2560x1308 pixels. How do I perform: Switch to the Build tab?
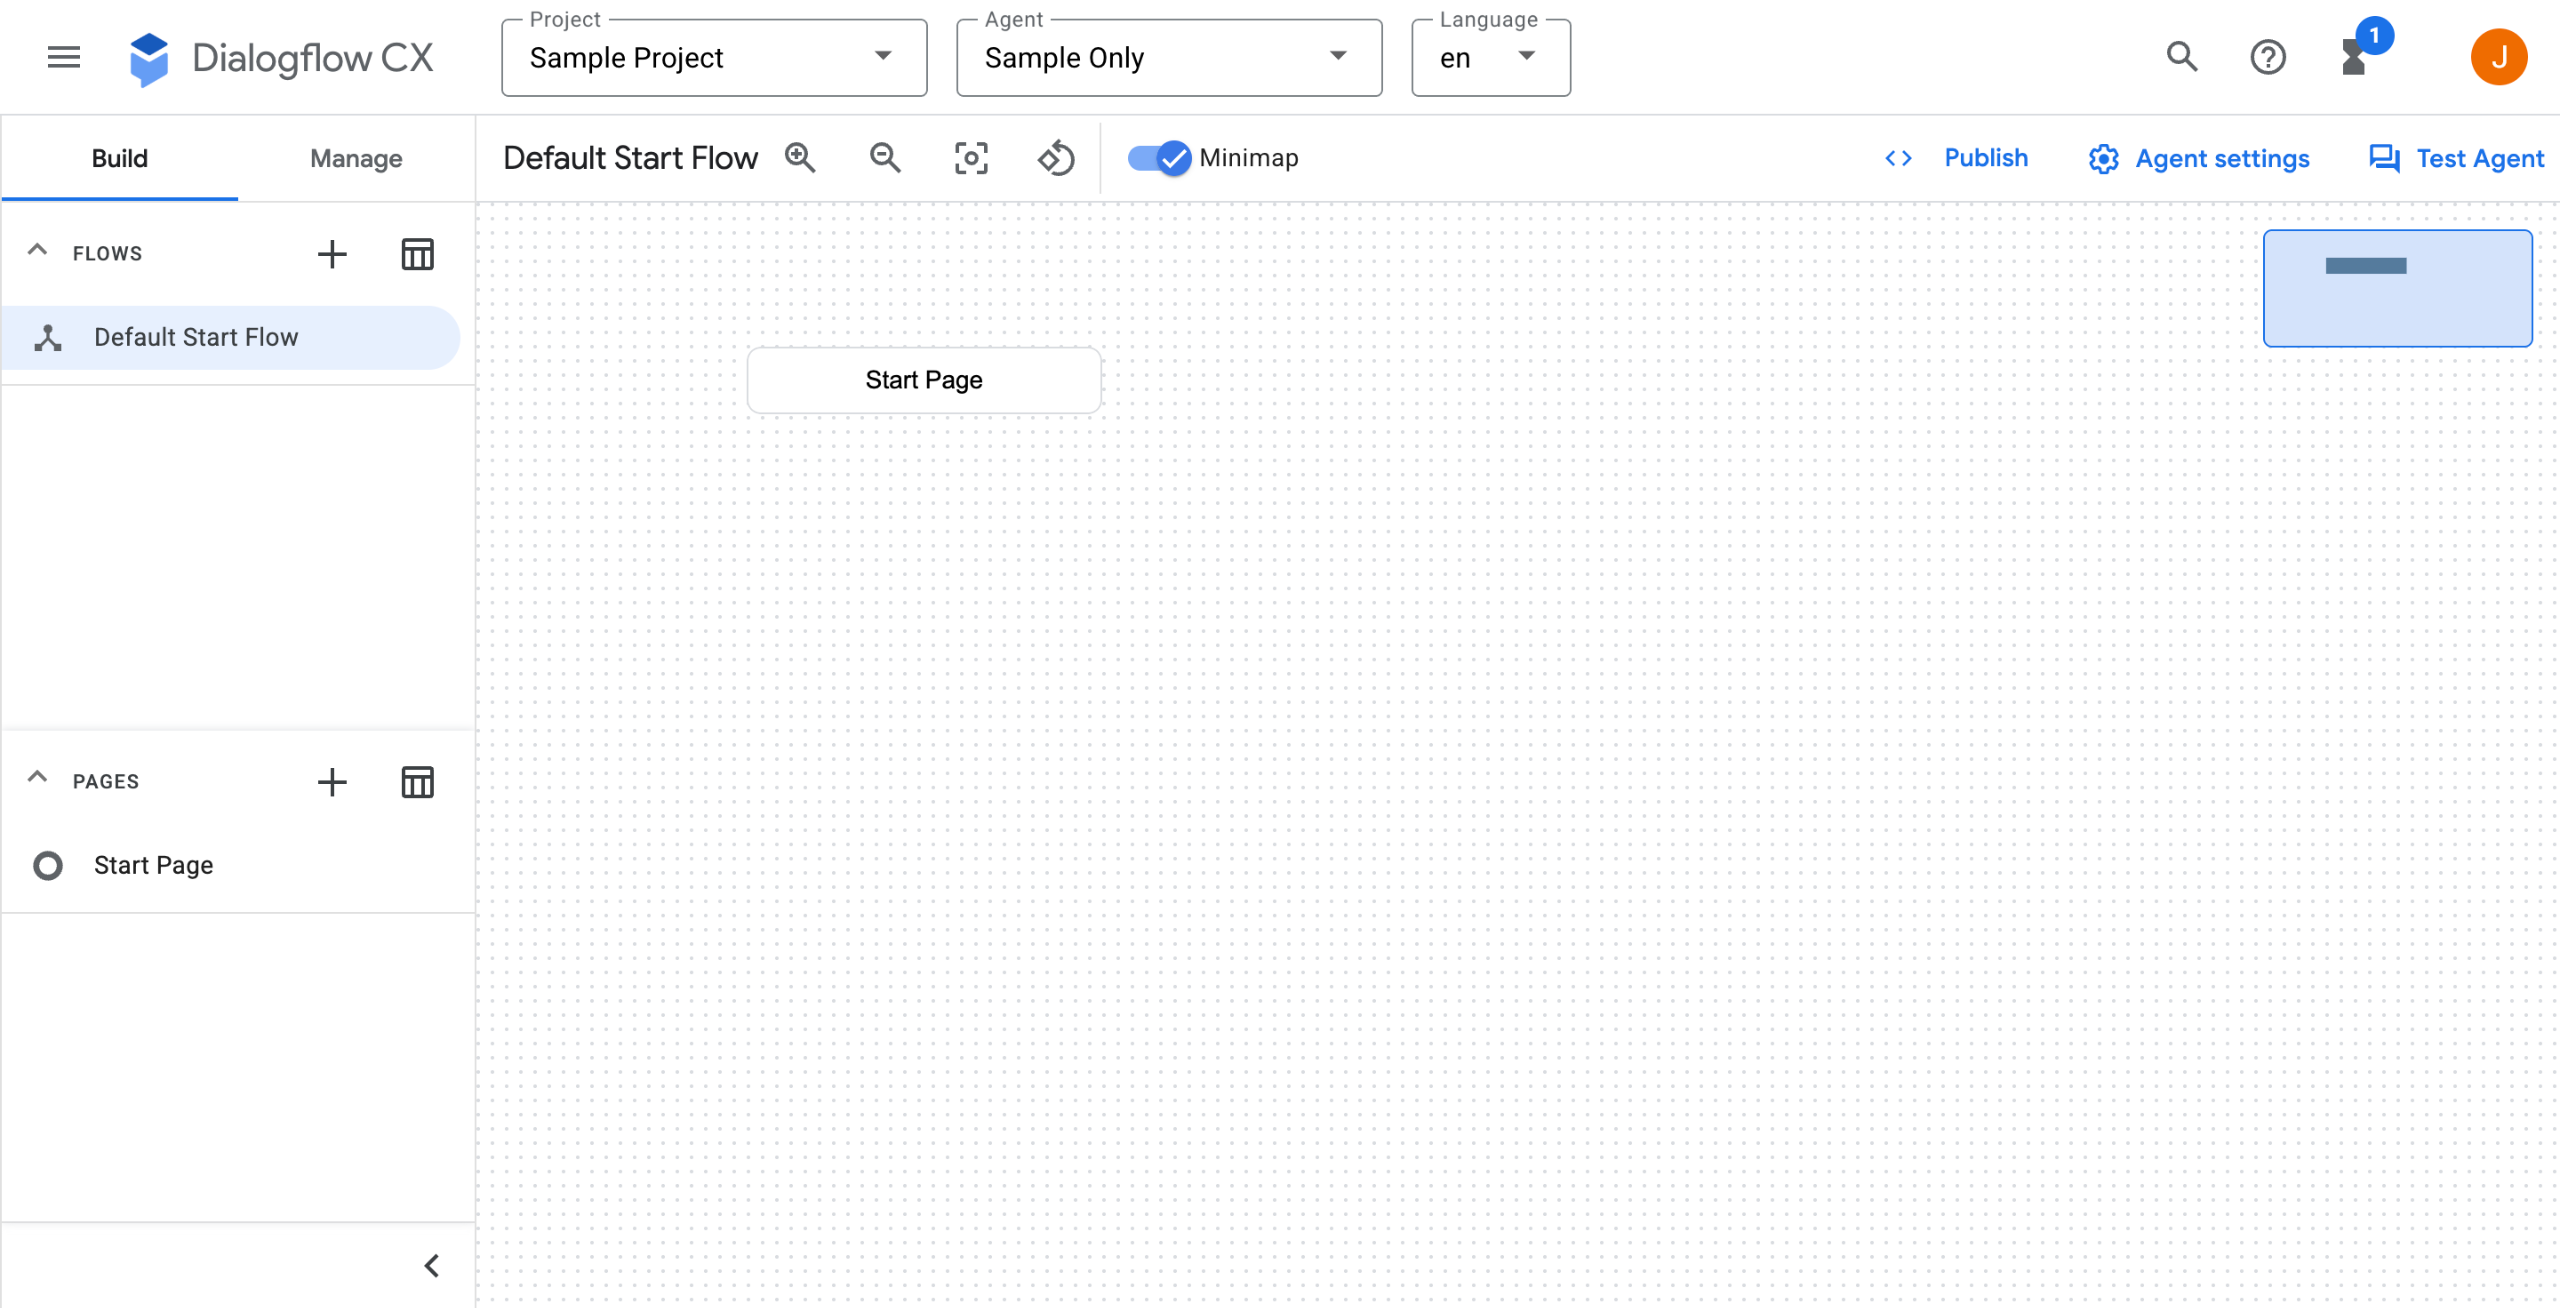click(120, 158)
